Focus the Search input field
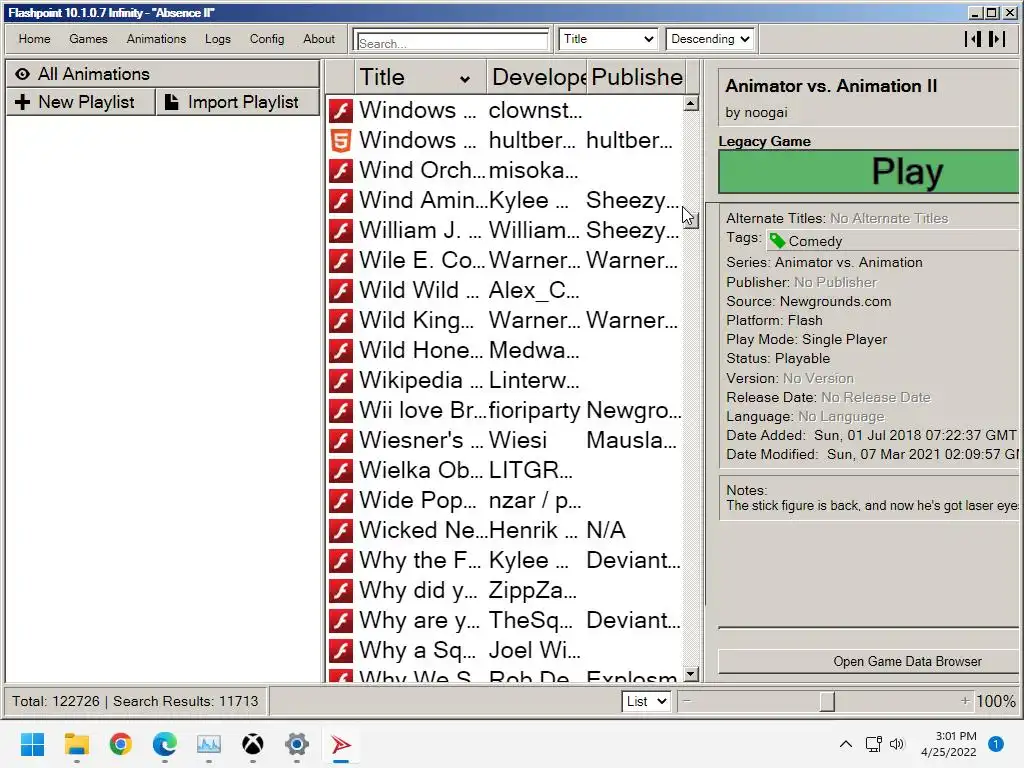The width and height of the screenshot is (1024, 768). click(x=453, y=42)
